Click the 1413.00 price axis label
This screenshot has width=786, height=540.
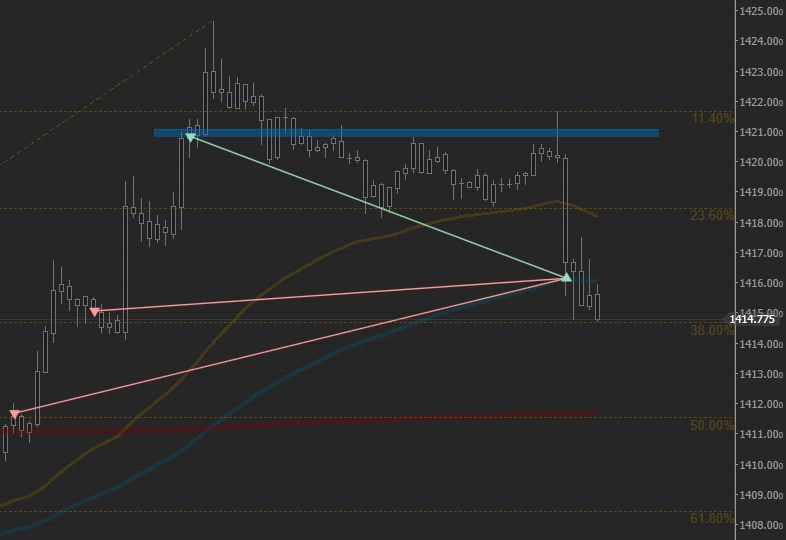click(x=761, y=374)
